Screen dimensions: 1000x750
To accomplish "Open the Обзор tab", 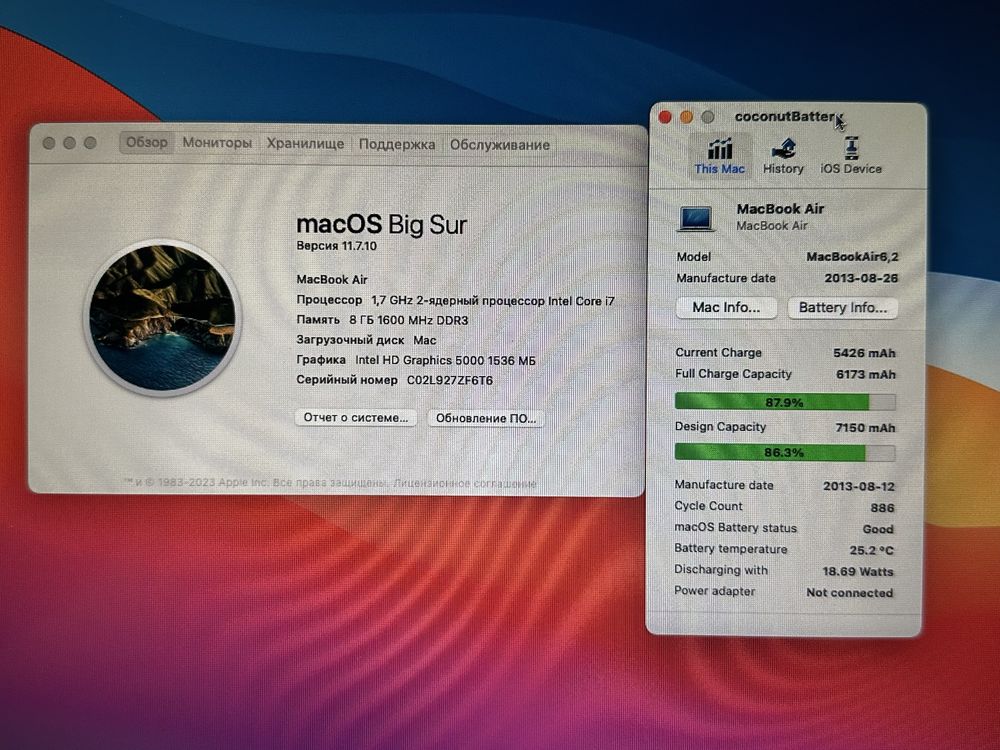I will click(x=147, y=143).
